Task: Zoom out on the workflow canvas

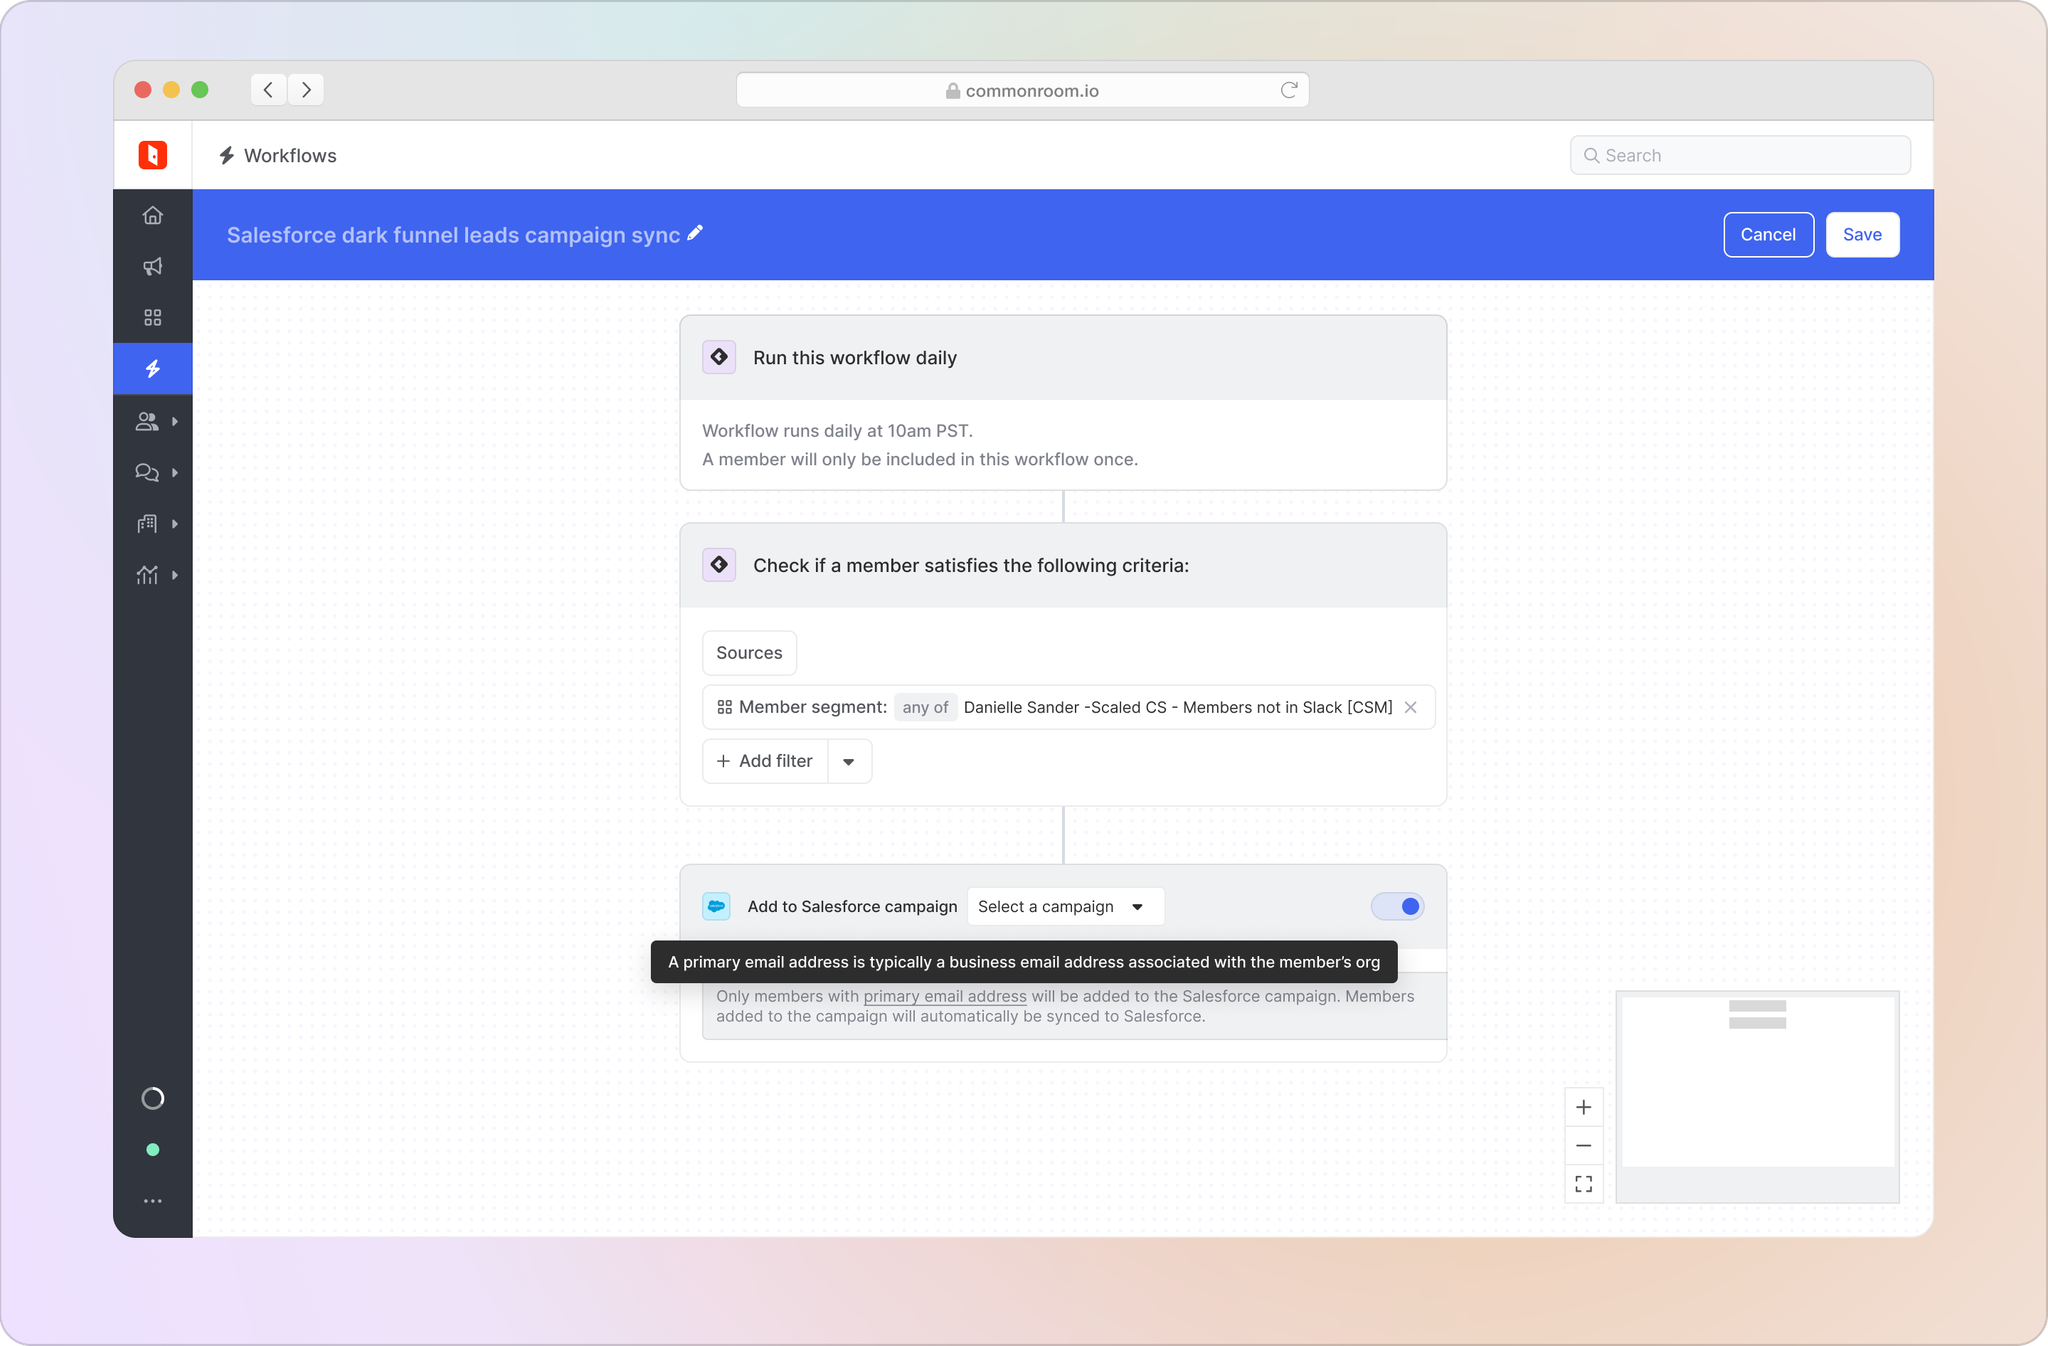Action: tap(1584, 1145)
